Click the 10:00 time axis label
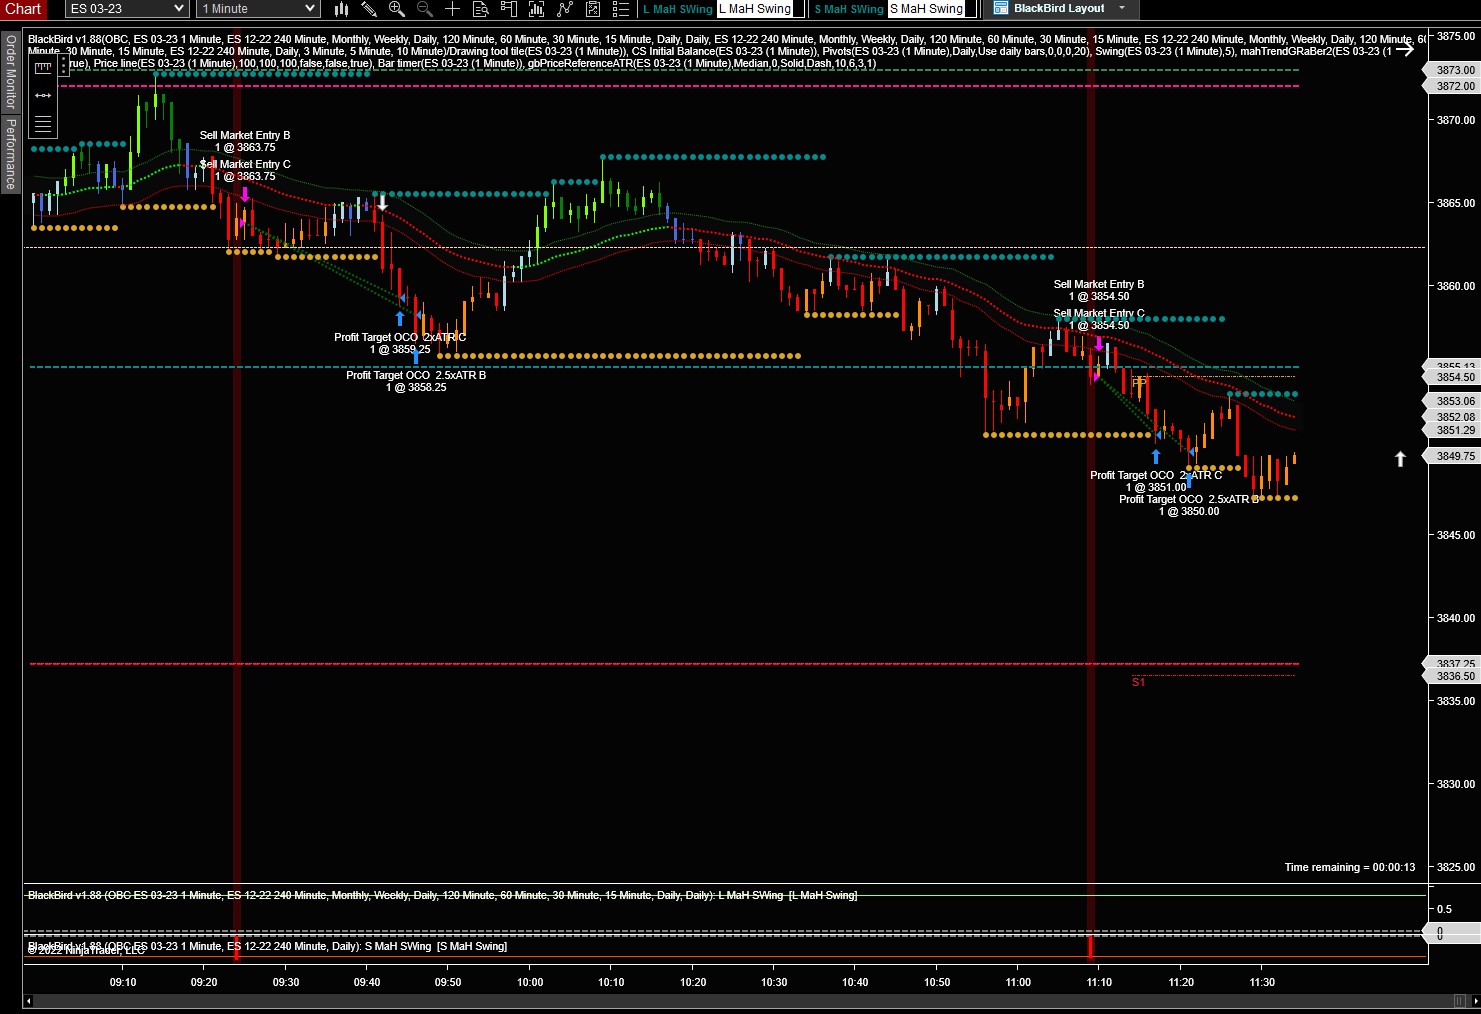 (x=530, y=982)
